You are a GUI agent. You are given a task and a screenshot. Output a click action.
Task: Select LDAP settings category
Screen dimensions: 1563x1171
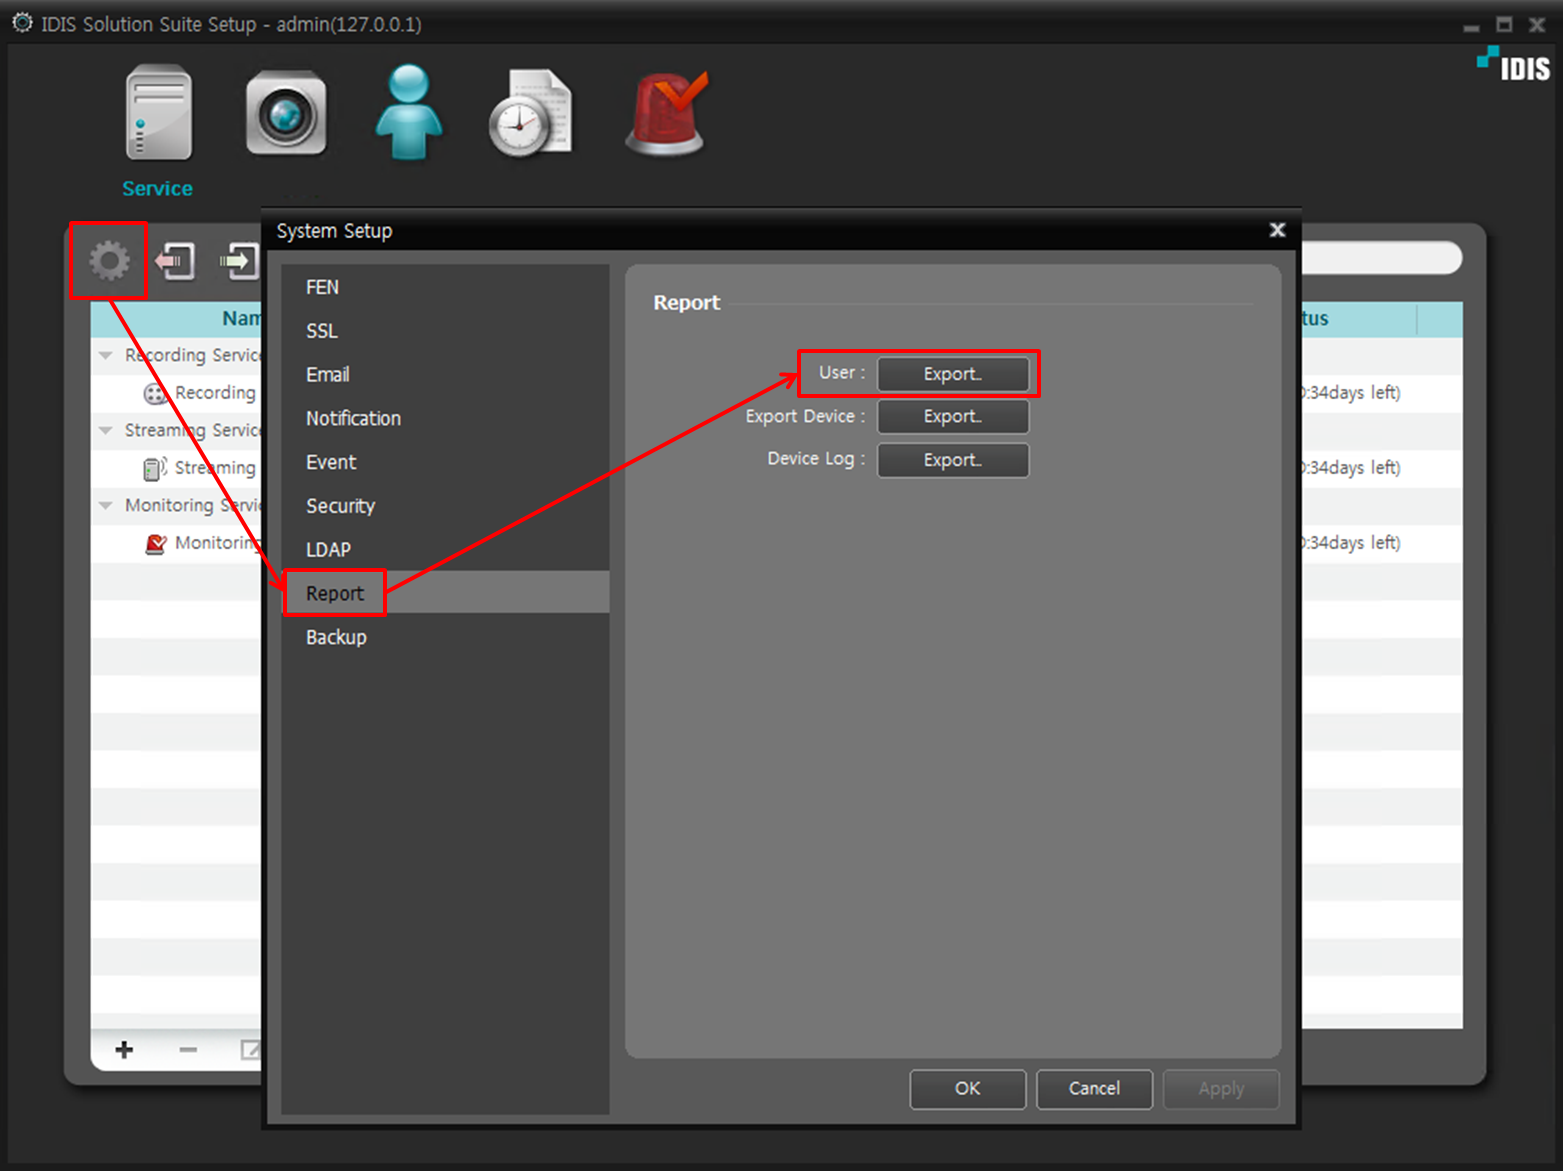click(x=445, y=549)
